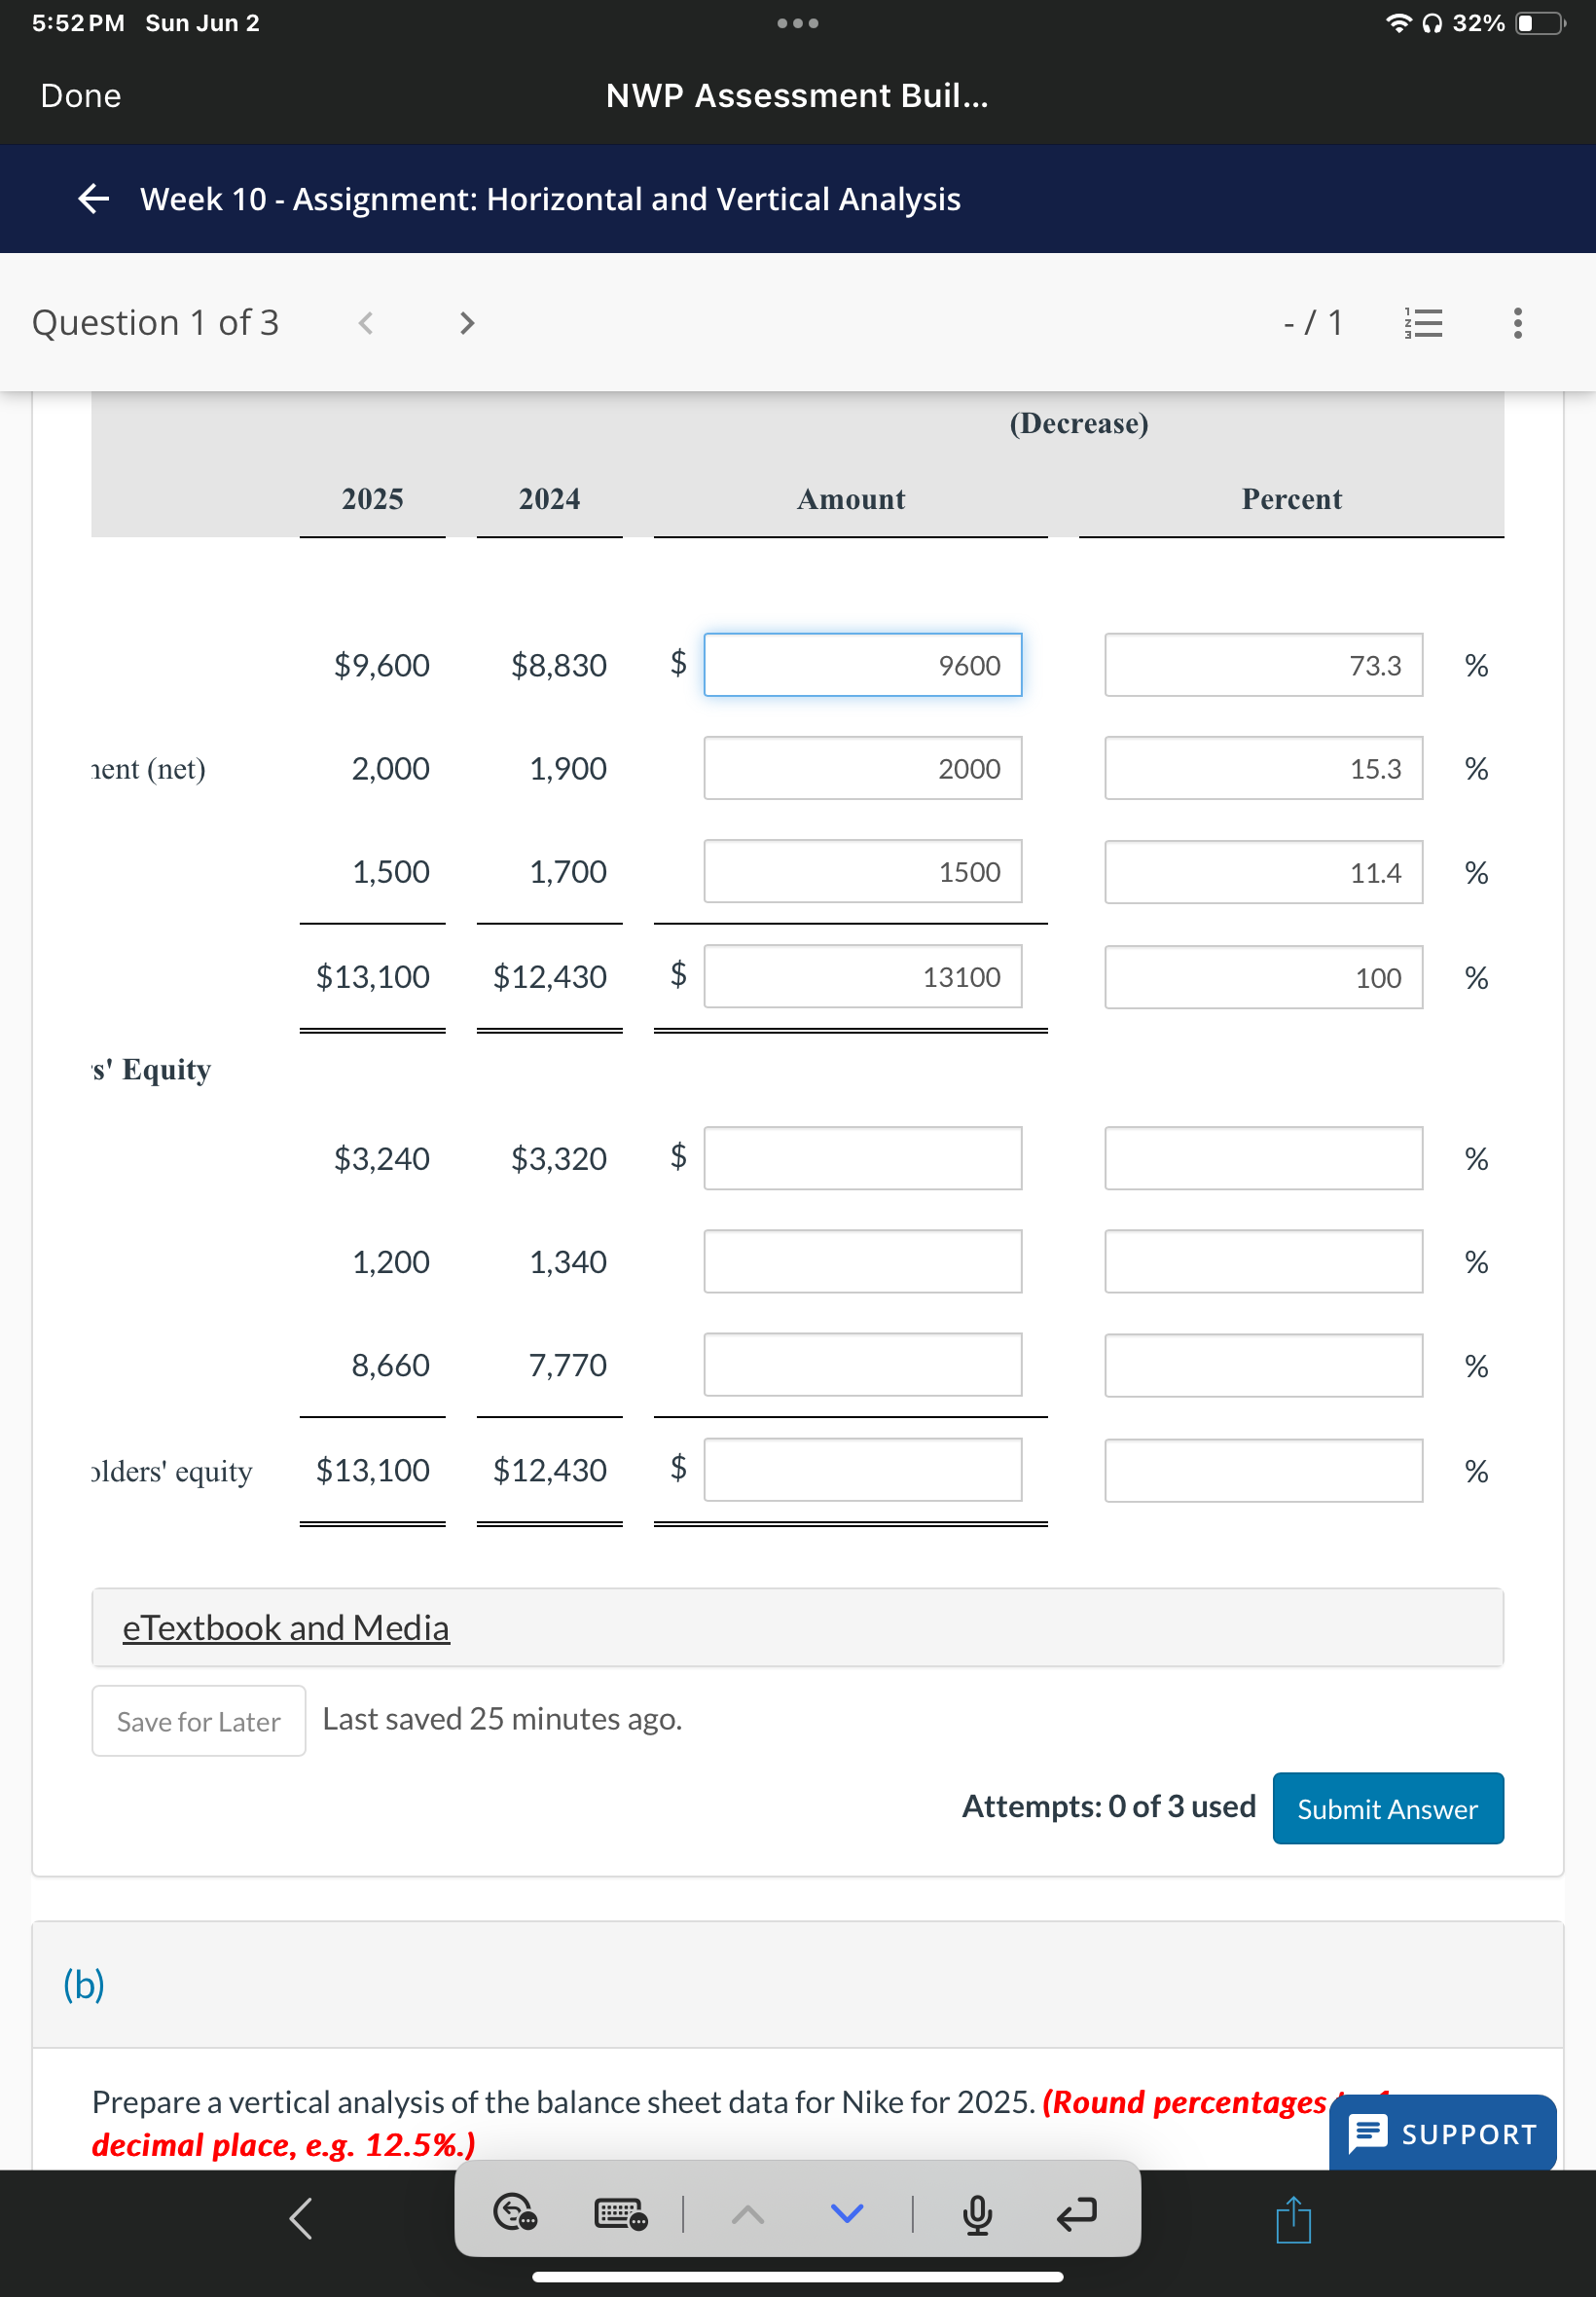Go to the previous question chevron
The width and height of the screenshot is (1596, 2297).
(366, 323)
